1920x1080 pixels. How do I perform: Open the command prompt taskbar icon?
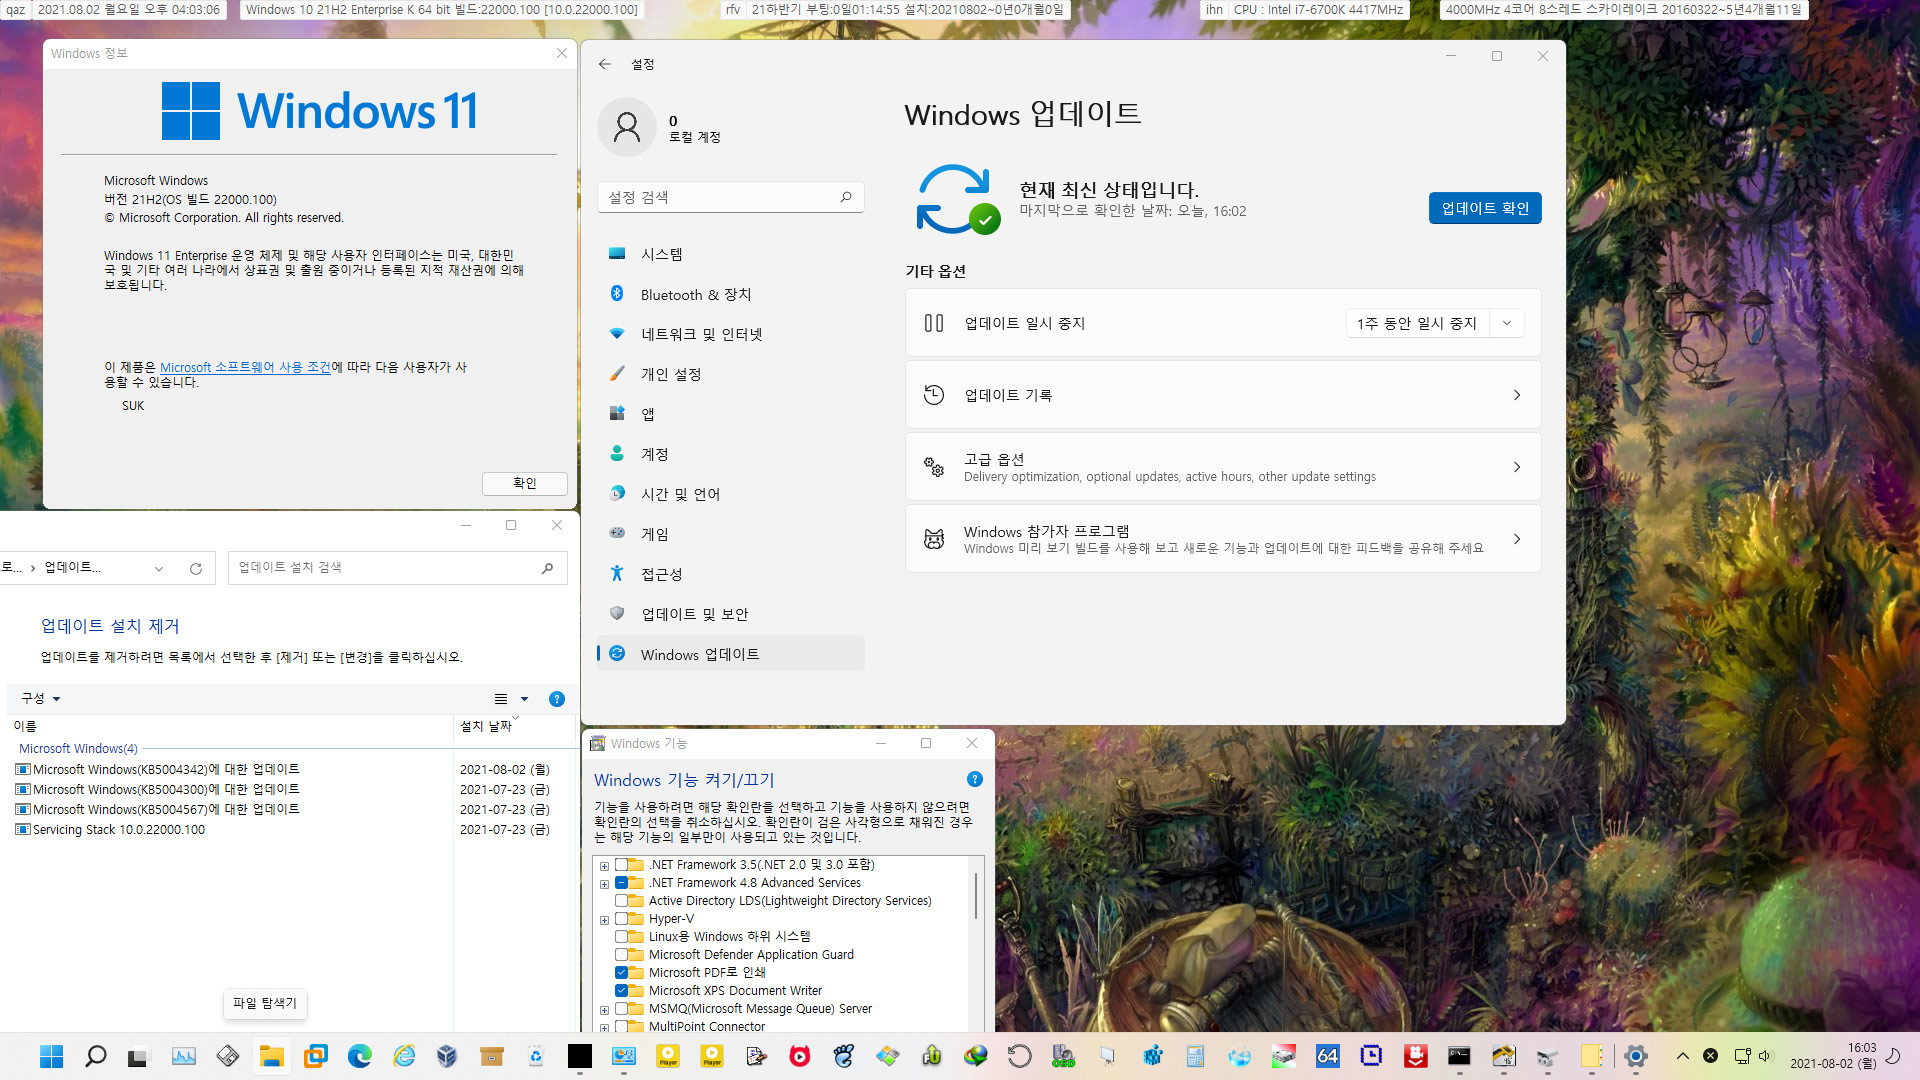(x=1459, y=1056)
